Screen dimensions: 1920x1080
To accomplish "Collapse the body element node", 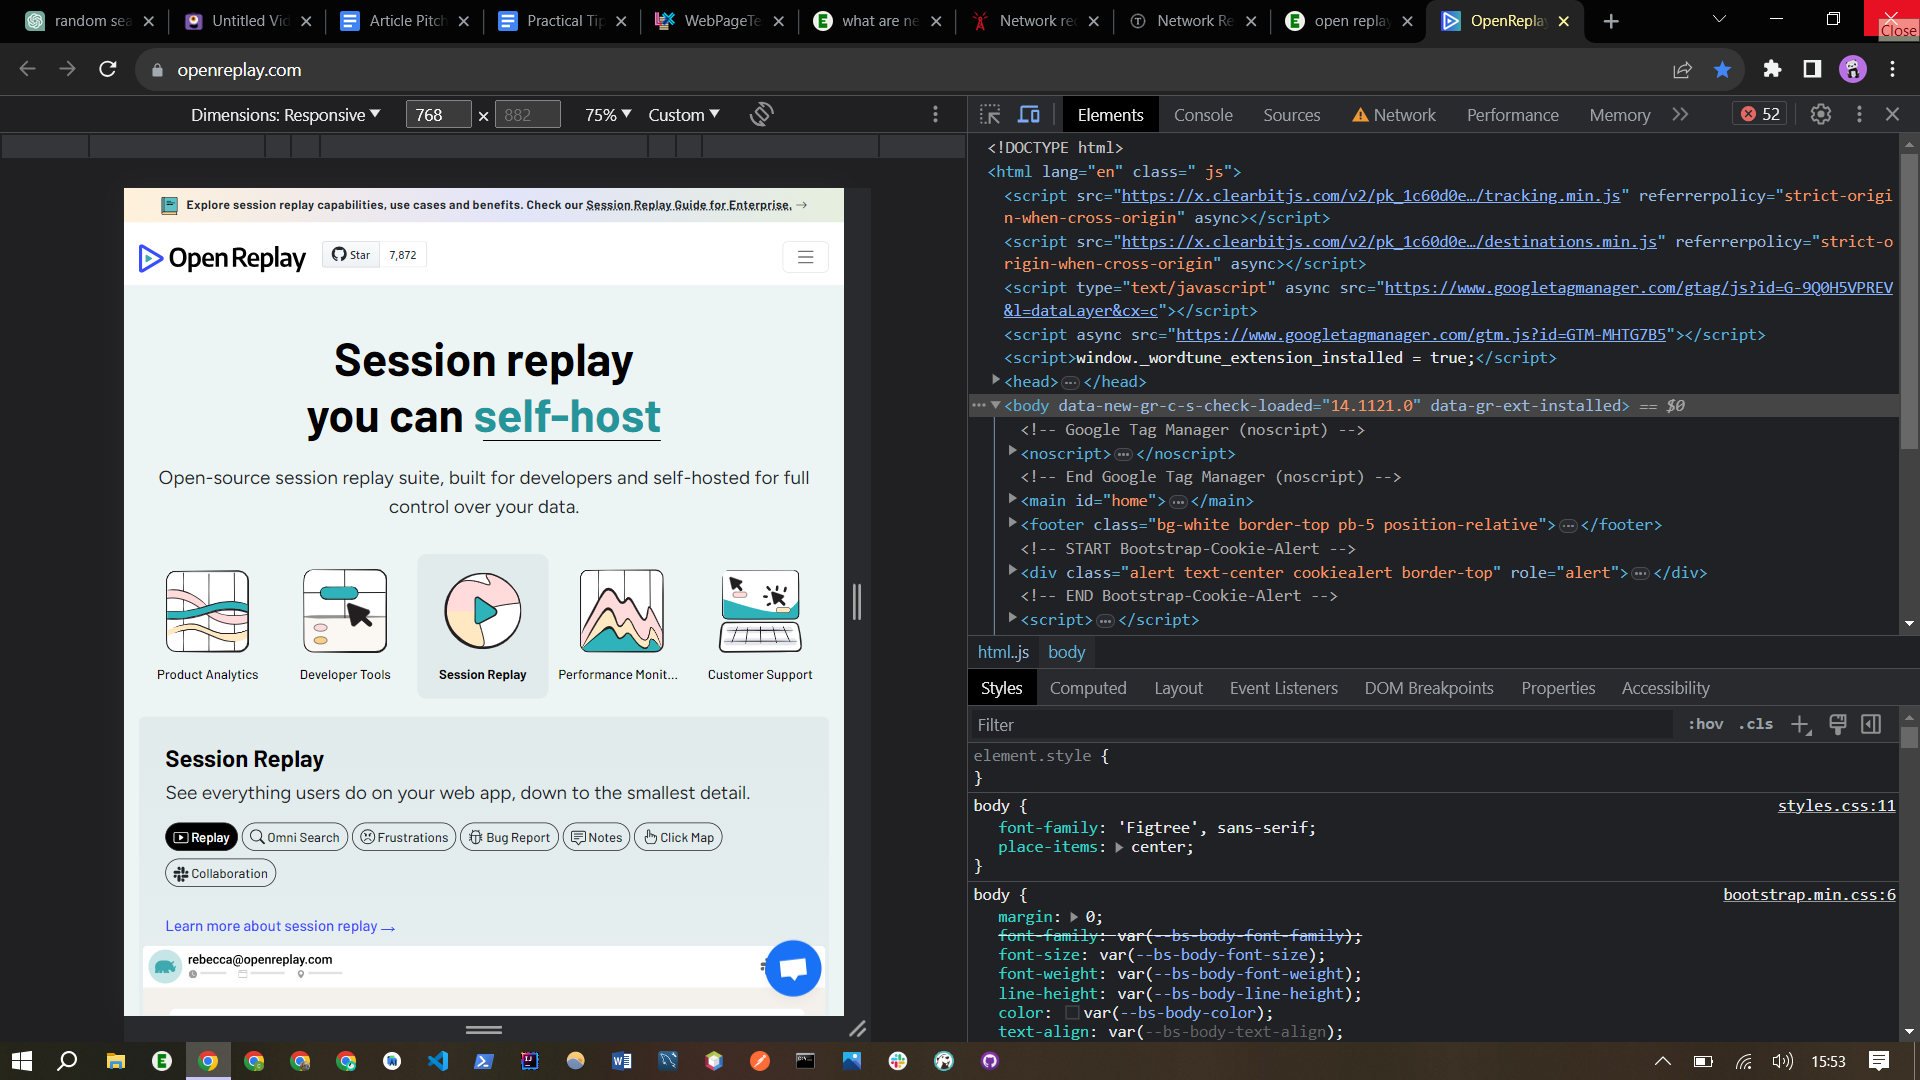I will click(x=995, y=405).
